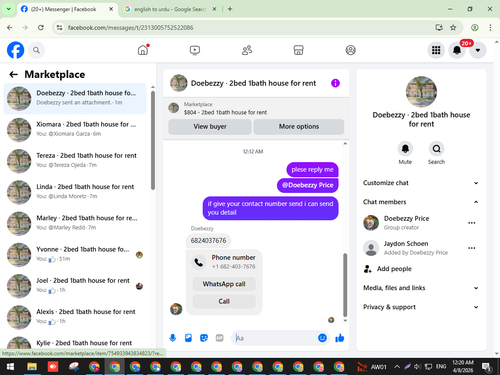
Task: Mute this chat via bell icon
Action: [x=405, y=149]
